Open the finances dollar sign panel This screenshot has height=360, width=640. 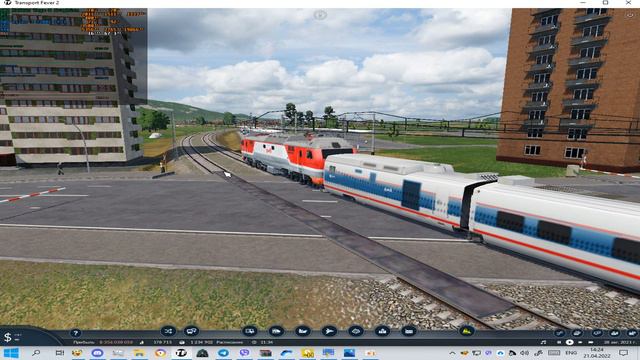click(x=7, y=337)
